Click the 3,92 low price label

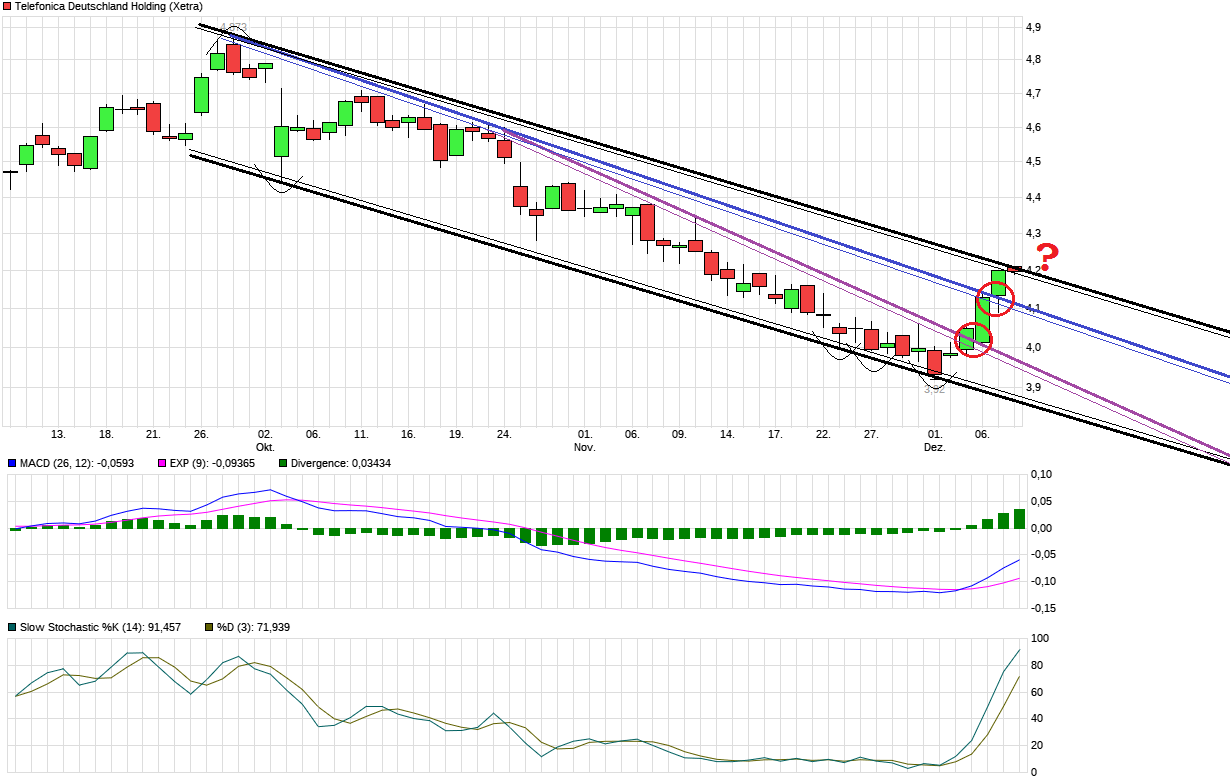936,388
